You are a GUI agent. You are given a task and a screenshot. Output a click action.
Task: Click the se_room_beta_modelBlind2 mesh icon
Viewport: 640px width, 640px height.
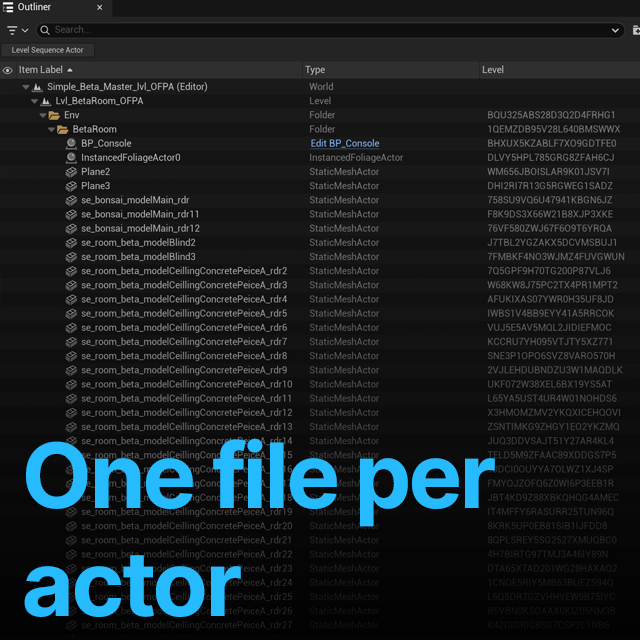click(x=71, y=243)
